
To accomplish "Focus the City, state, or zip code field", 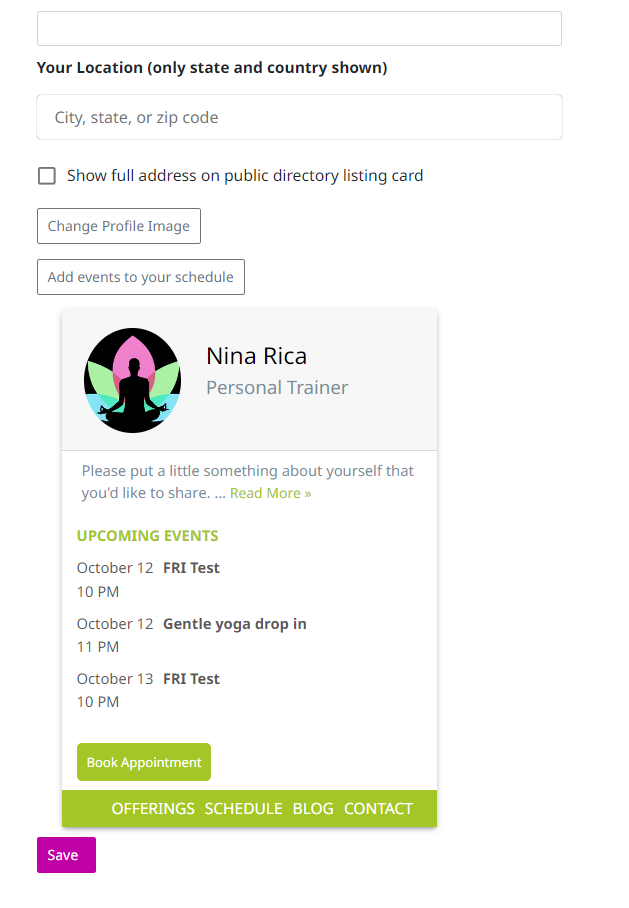I will tap(299, 117).
